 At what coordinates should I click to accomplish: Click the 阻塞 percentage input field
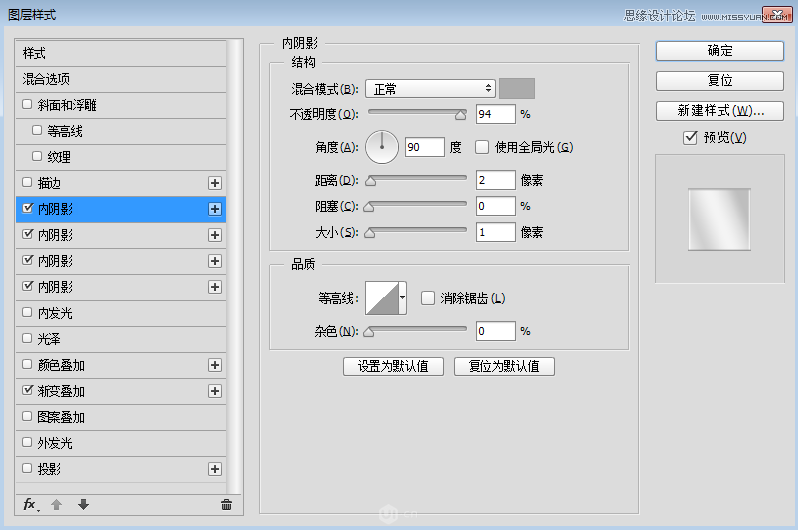click(x=496, y=206)
